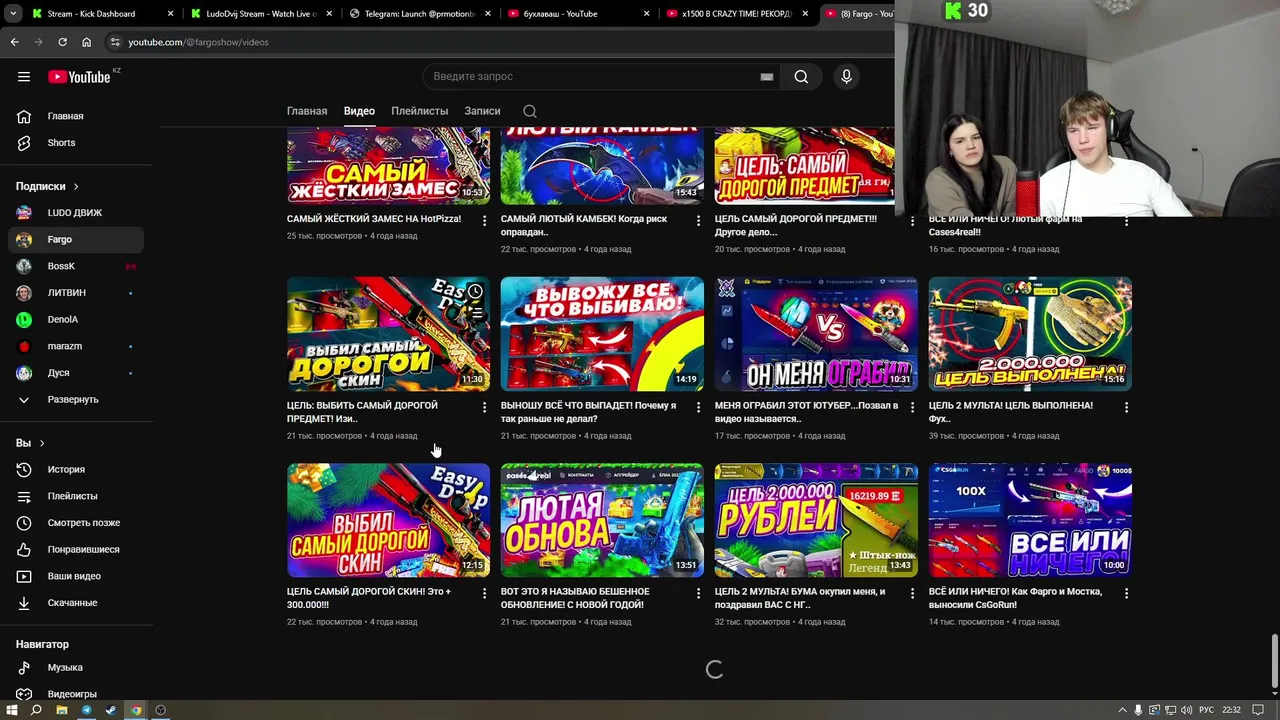This screenshot has height=720, width=1280.
Task: Open Windows taskbar search
Action: pyautogui.click(x=36, y=710)
